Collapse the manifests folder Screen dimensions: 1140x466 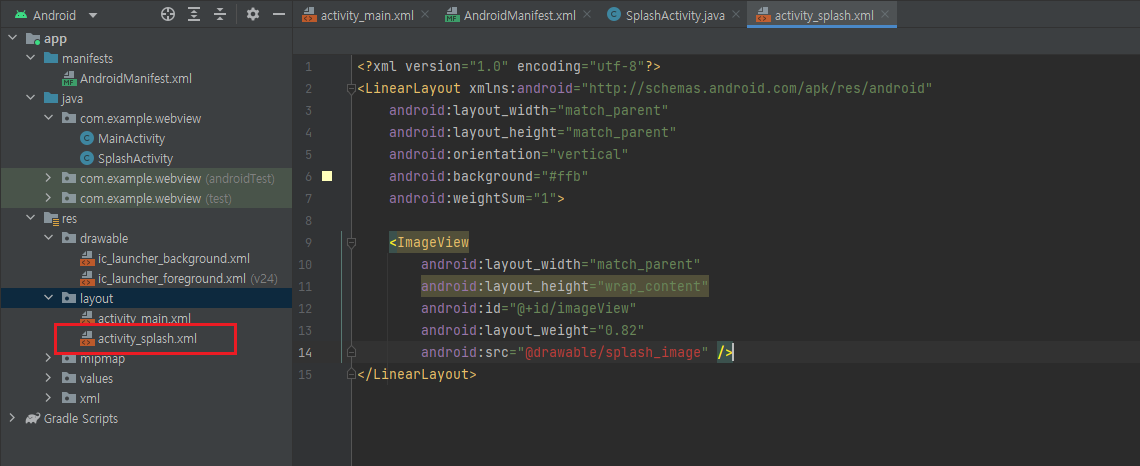31,58
